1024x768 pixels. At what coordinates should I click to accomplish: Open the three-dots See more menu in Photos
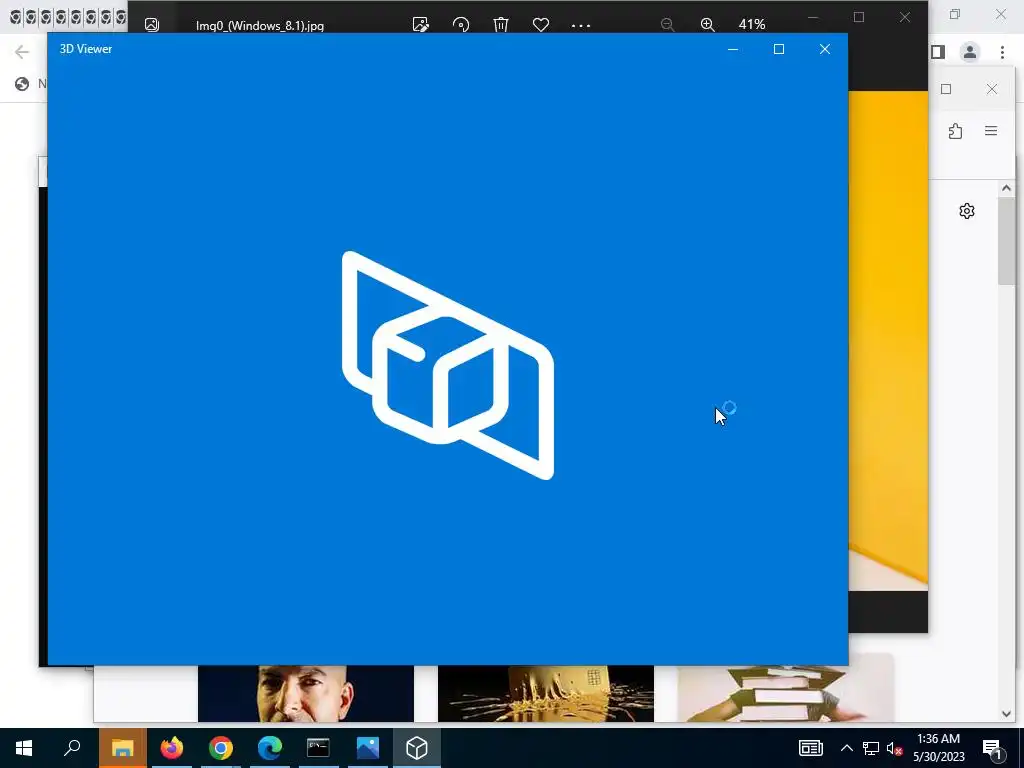[x=581, y=25]
